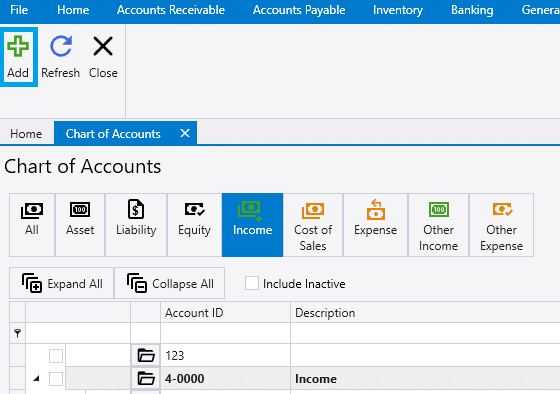560x394 pixels.
Task: Click the Close X toolbar icon
Action: coord(103,46)
